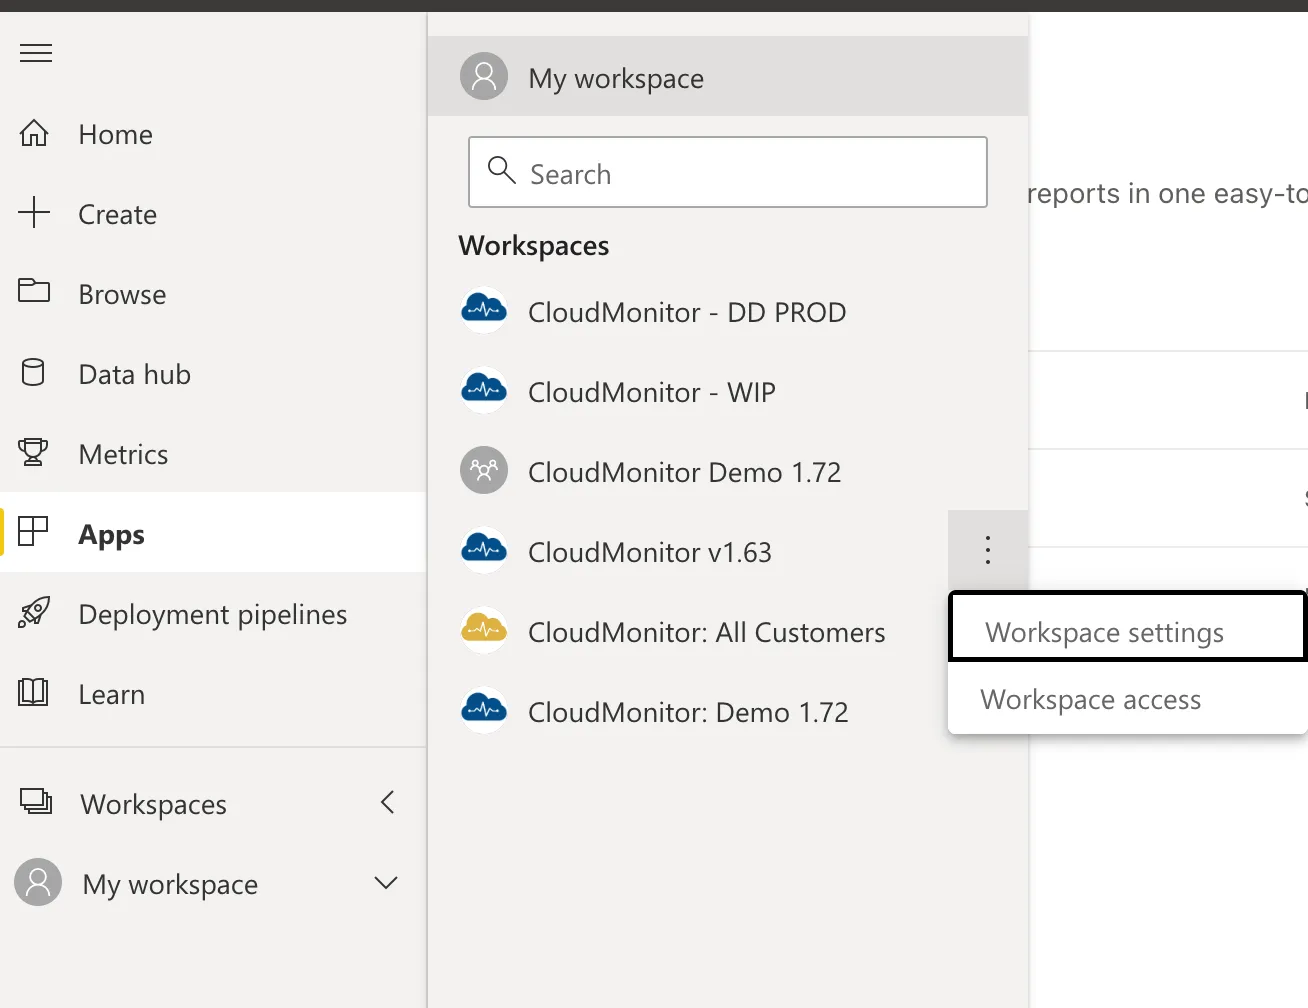The image size is (1308, 1008).
Task: Open Deployment pipelines in navigation
Action: [x=213, y=614]
